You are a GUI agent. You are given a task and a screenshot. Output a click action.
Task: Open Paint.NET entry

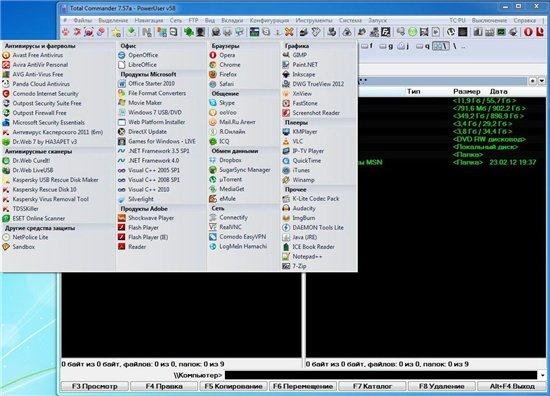point(300,65)
